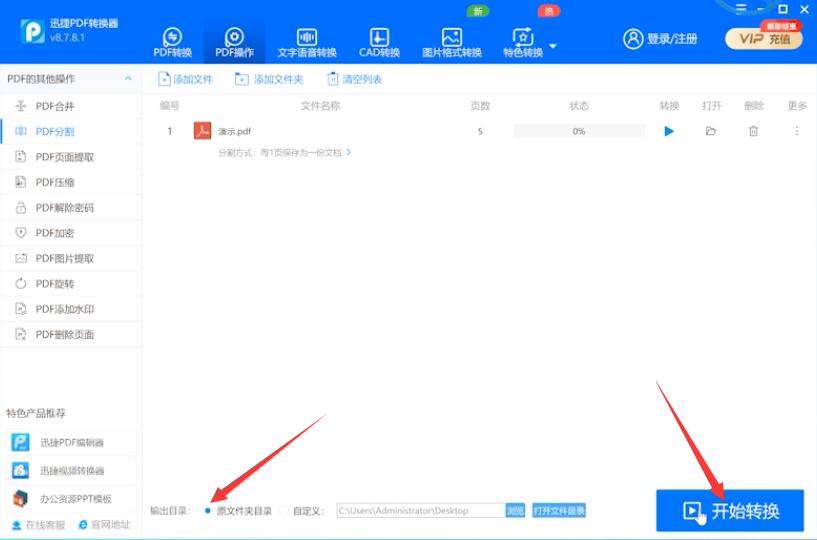Open 迅捷PDF编辑器 recommended product
Screen dimensions: 817x540
click(71, 443)
